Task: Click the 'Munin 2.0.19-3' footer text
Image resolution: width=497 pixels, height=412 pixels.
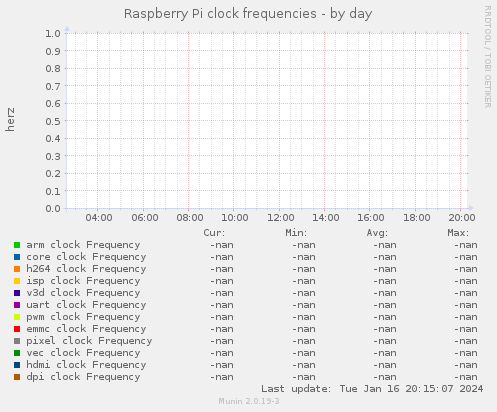Action: point(249,401)
